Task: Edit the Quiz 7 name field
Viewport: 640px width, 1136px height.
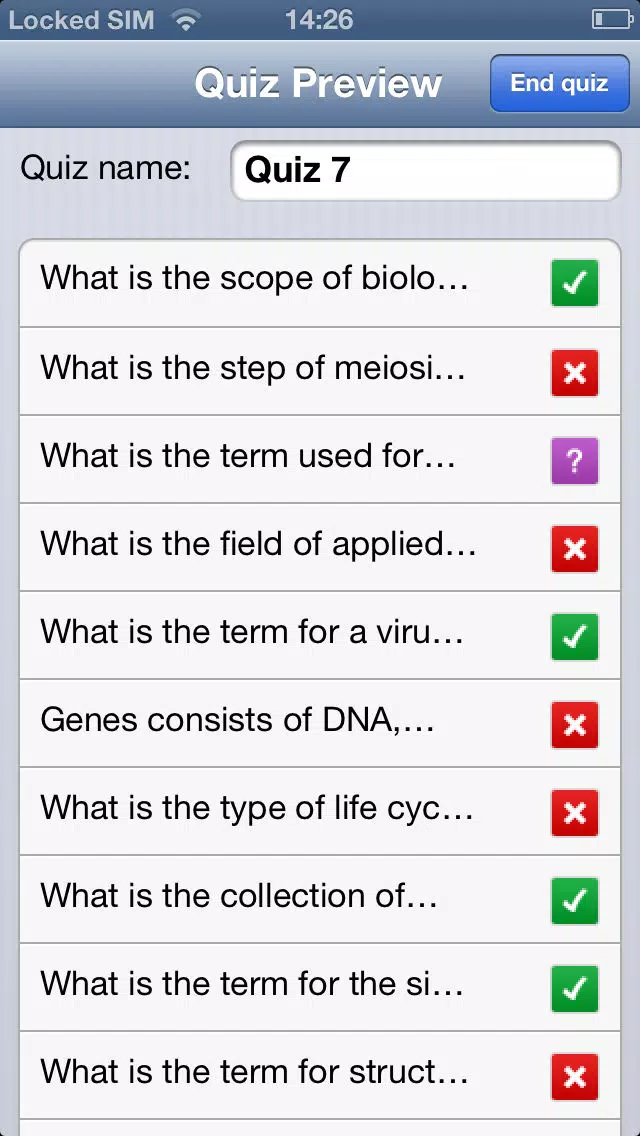Action: point(425,170)
